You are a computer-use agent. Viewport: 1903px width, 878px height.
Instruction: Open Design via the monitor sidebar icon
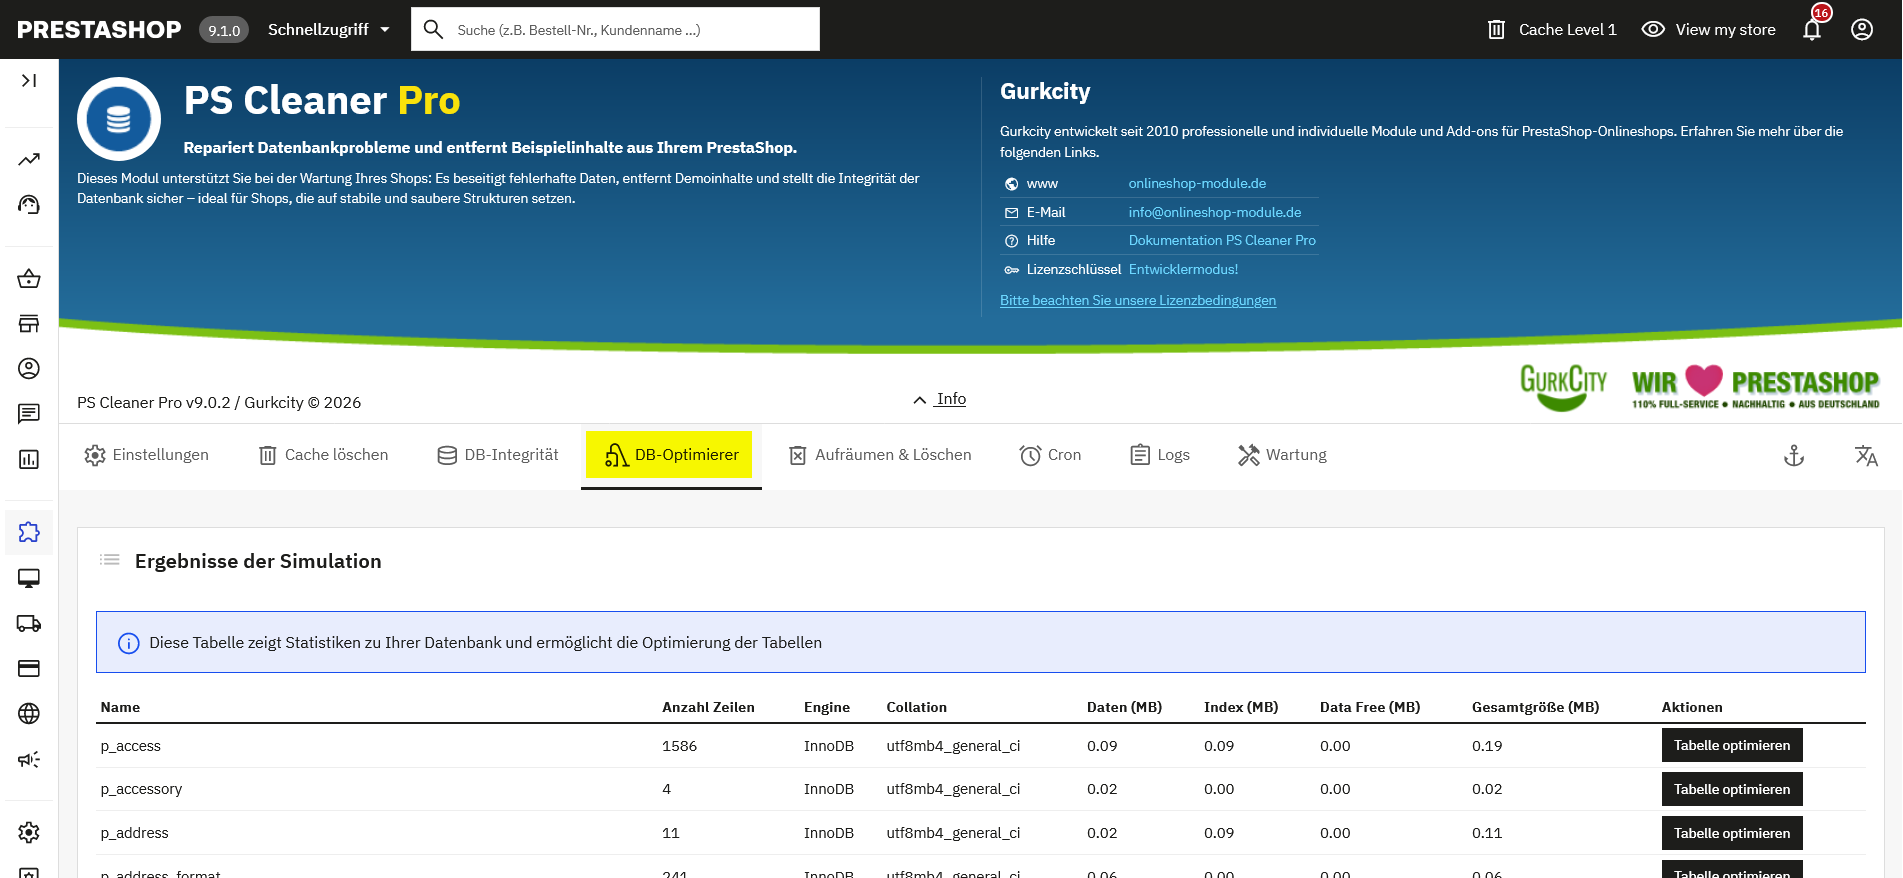pyautogui.click(x=29, y=578)
